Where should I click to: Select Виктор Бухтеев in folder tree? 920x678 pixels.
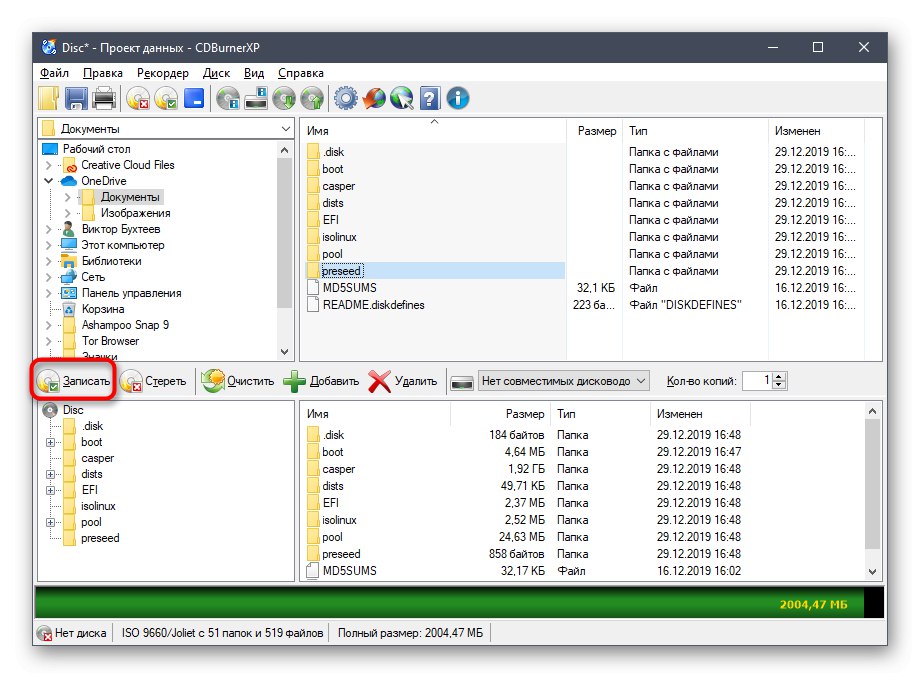pyautogui.click(x=120, y=229)
